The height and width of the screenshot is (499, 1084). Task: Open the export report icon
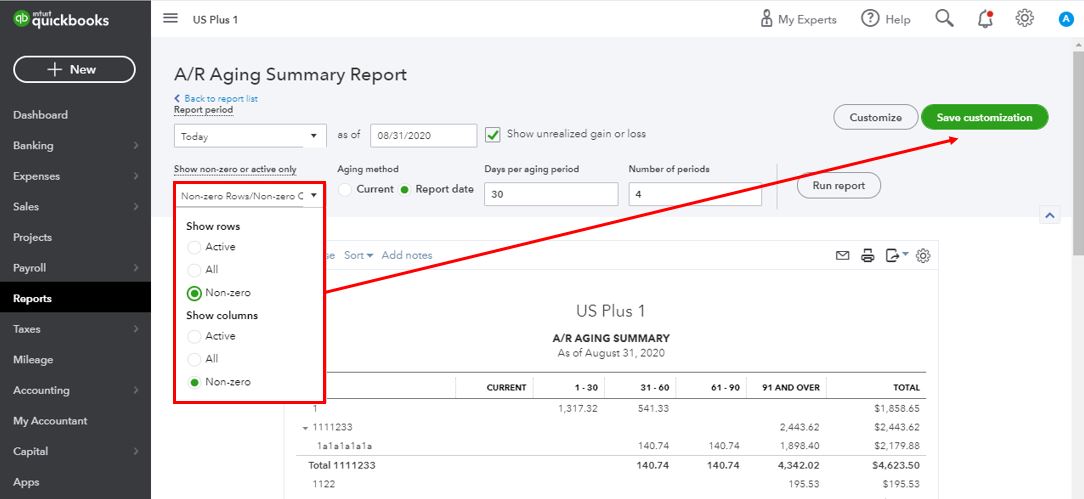[x=895, y=256]
